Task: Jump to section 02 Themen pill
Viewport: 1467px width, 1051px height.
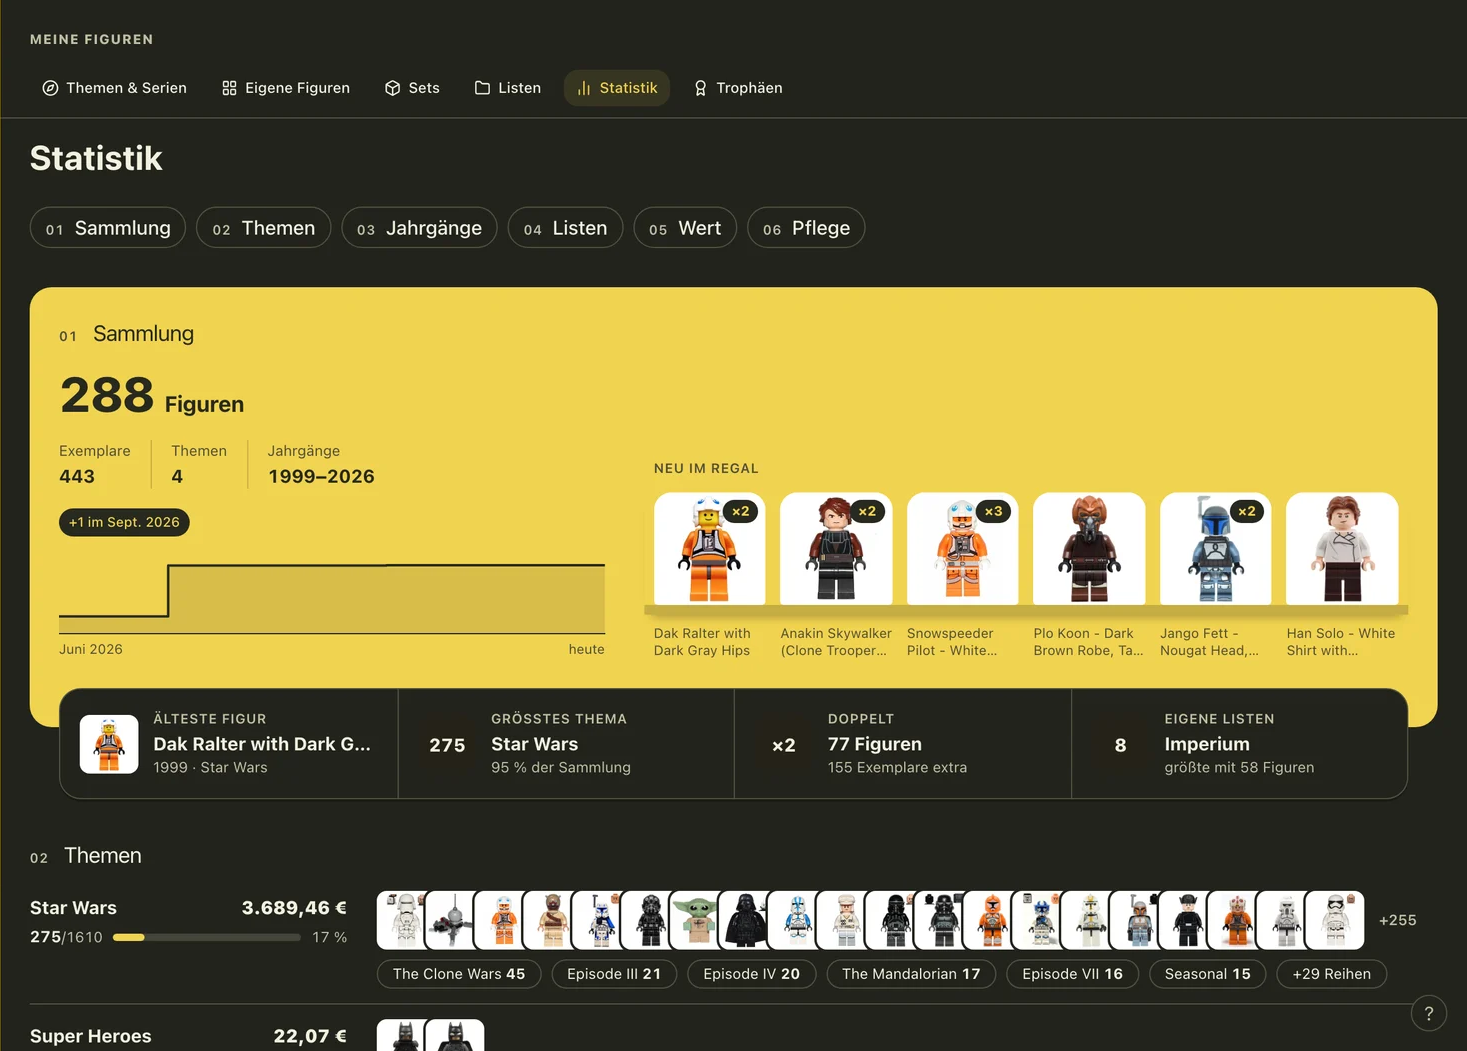Action: tap(264, 228)
